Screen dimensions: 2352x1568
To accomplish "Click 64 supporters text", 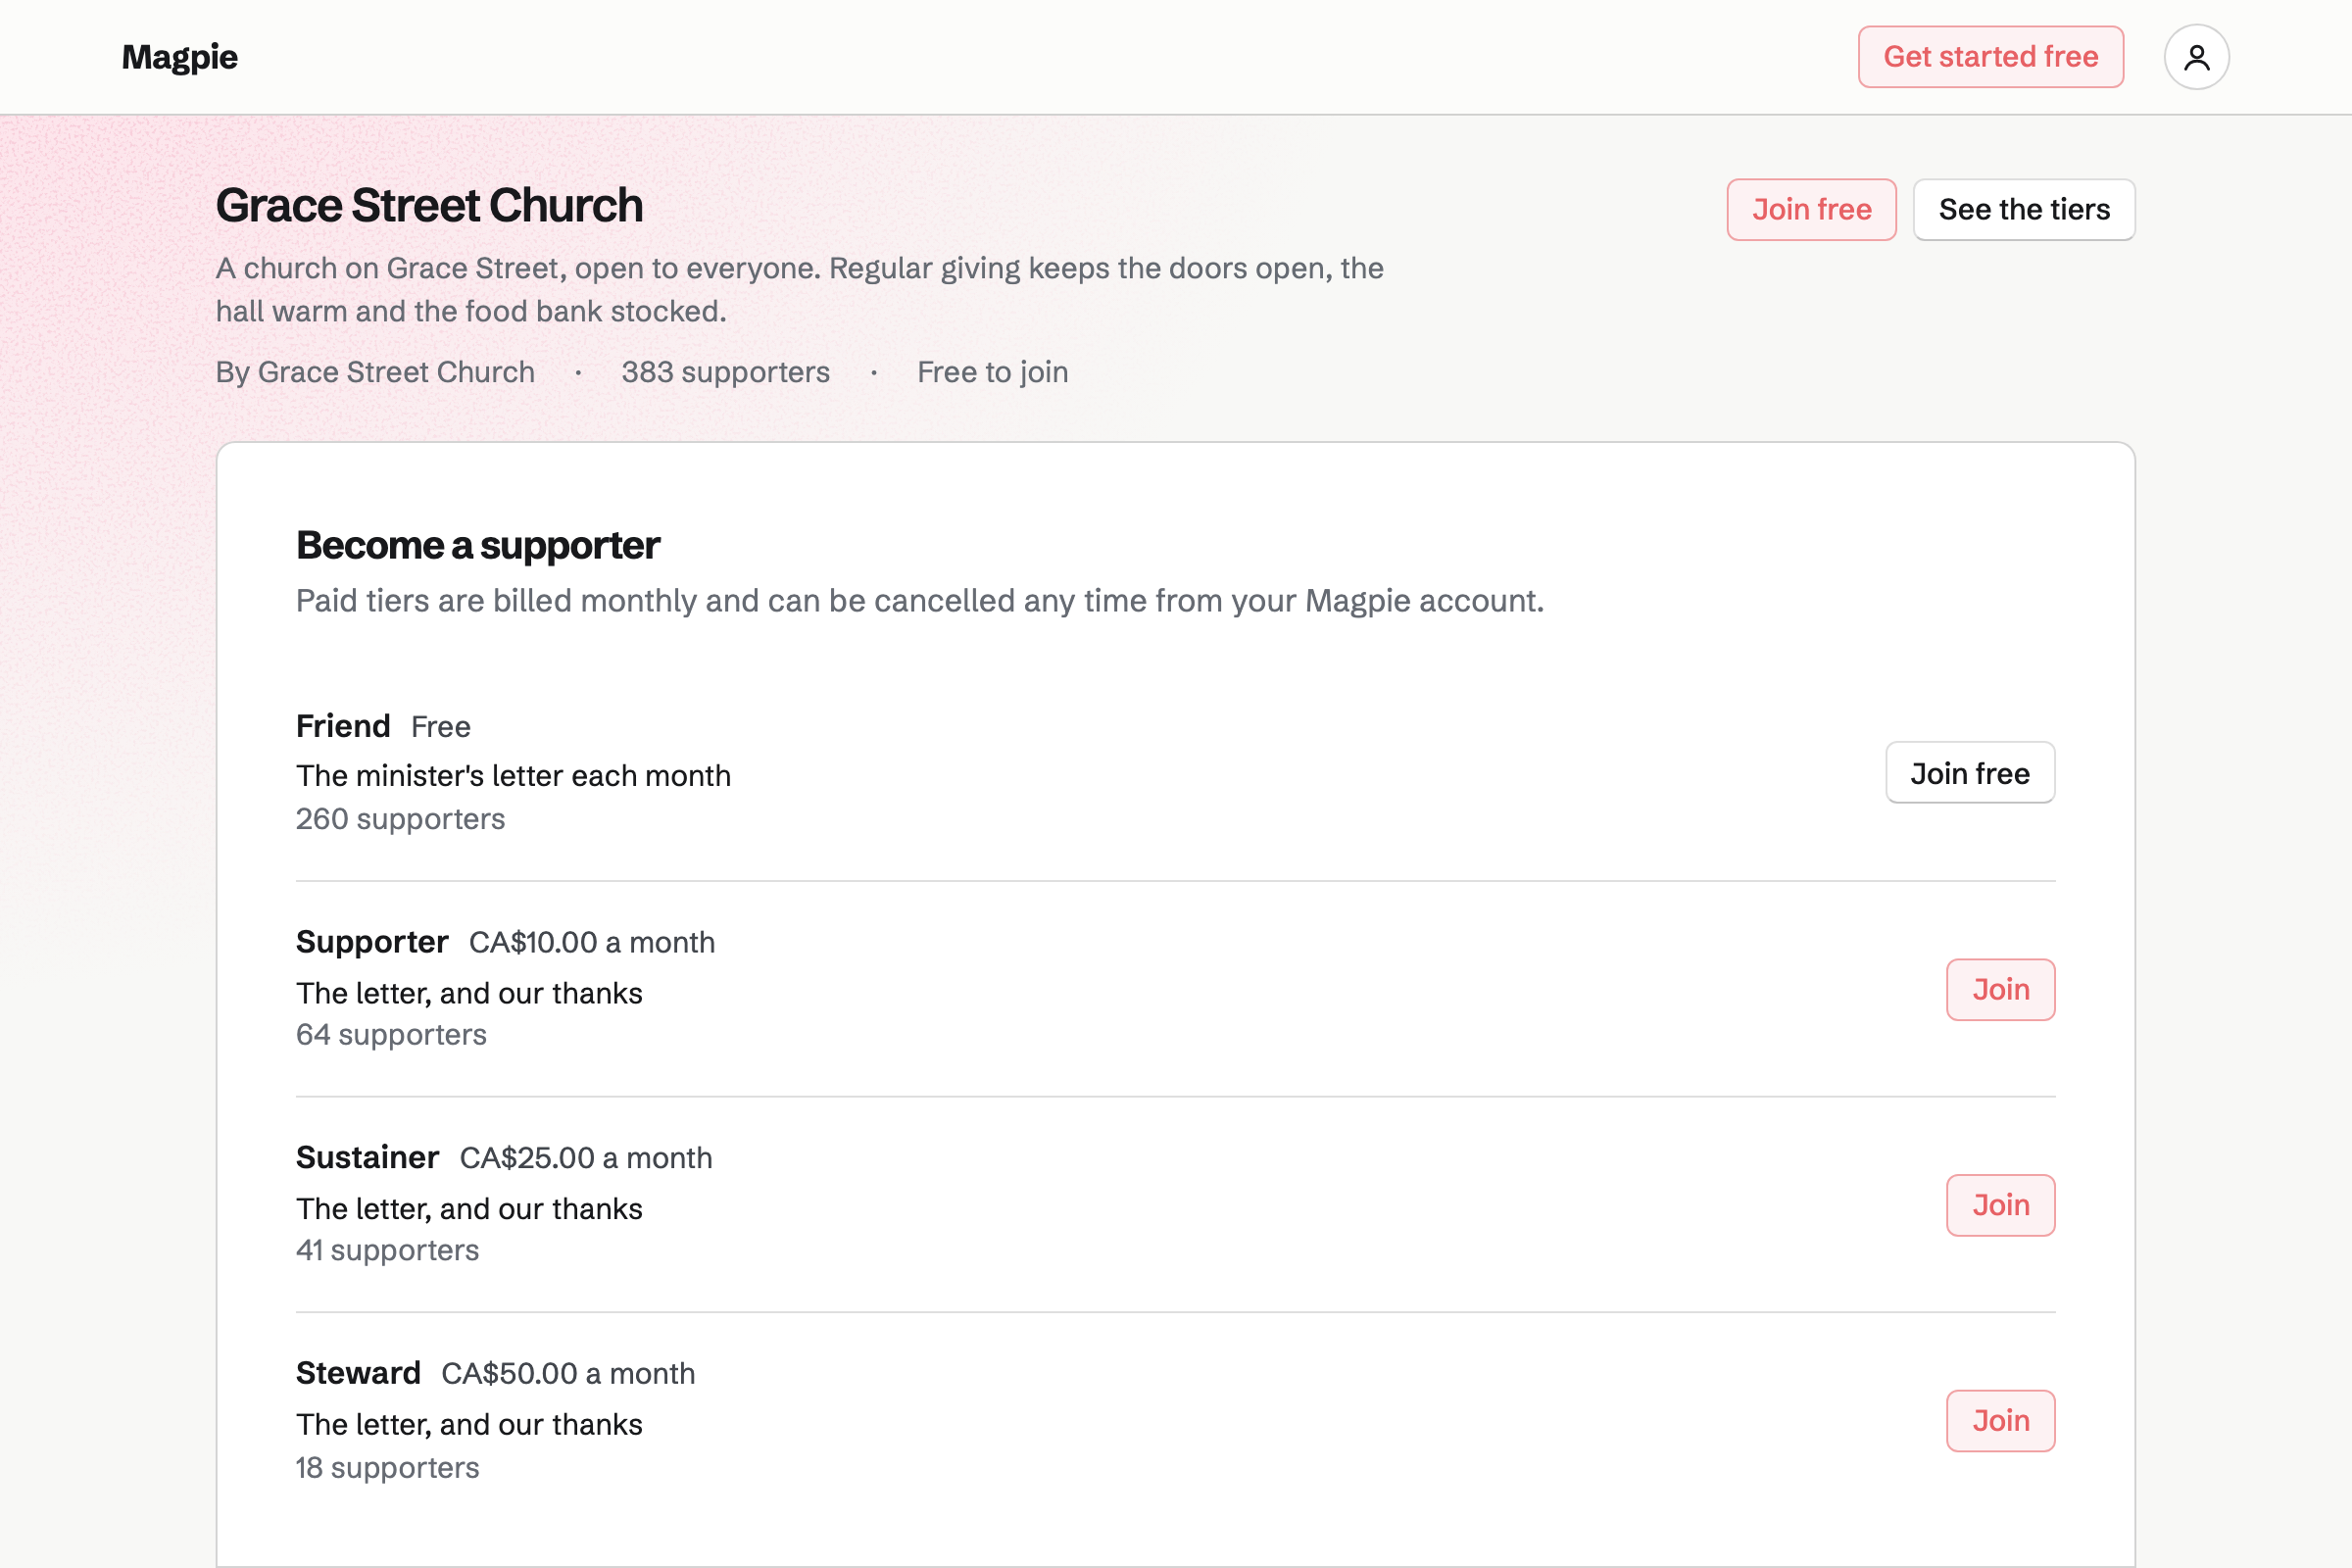I will coord(391,1034).
